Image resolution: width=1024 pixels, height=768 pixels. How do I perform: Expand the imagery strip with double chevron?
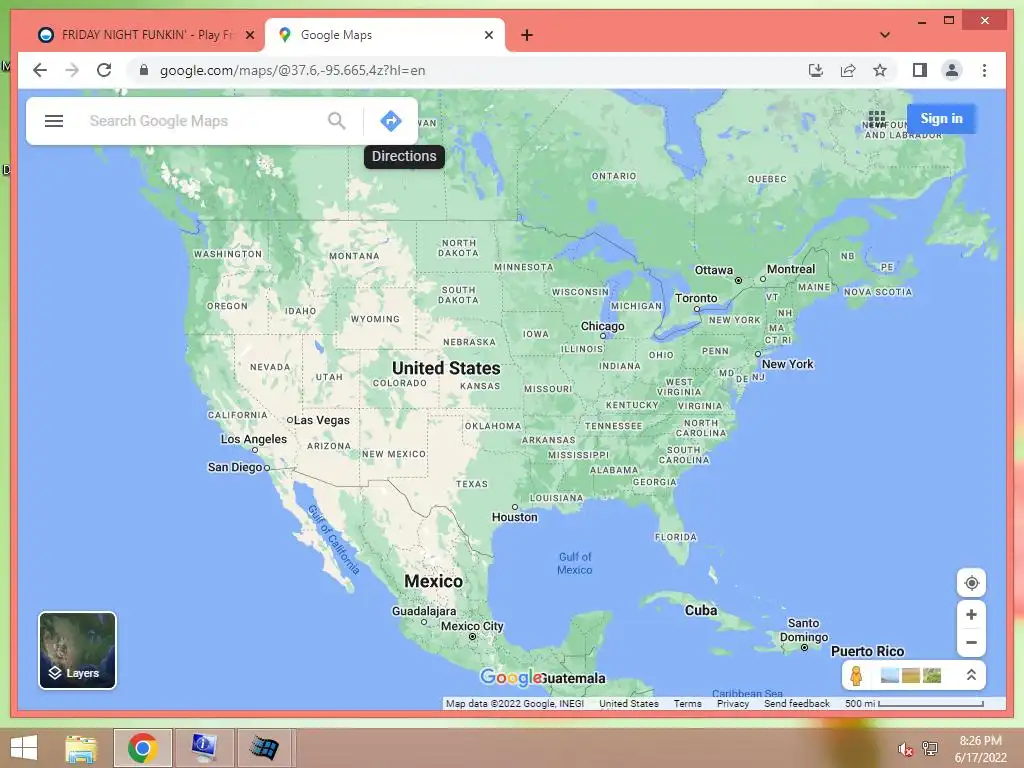[971, 675]
